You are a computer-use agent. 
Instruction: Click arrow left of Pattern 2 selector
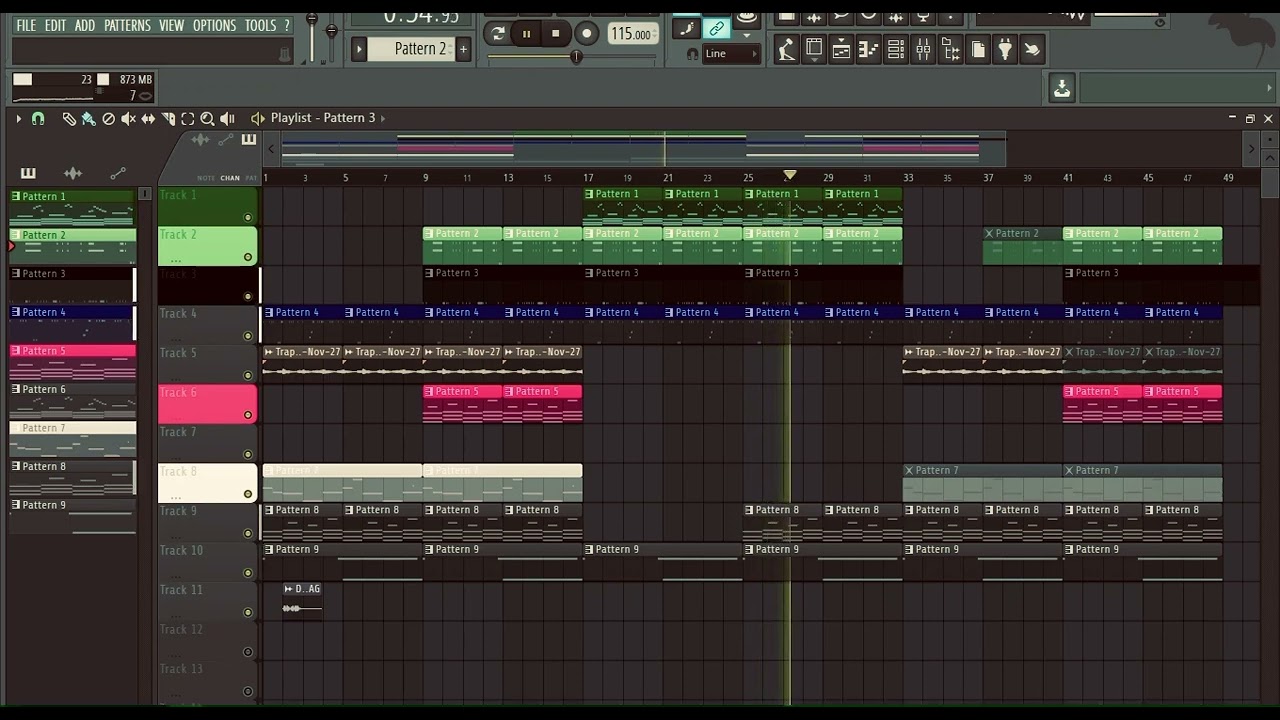click(359, 49)
